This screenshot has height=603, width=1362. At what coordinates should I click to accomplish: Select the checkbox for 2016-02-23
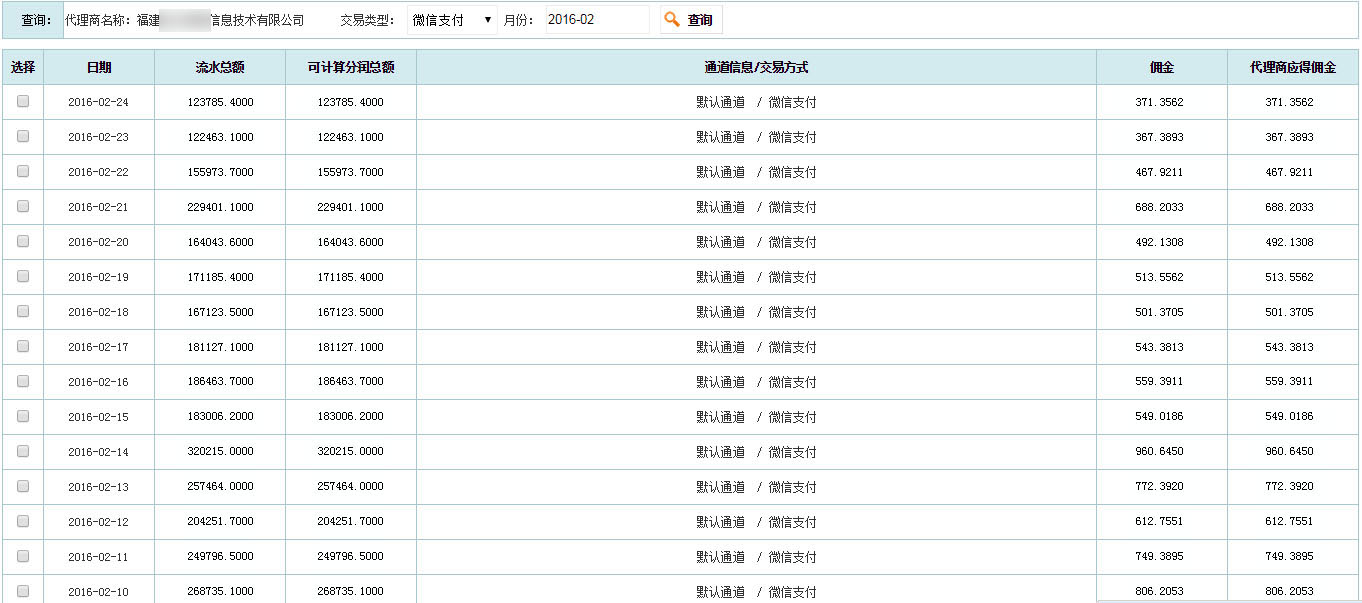[x=23, y=136]
